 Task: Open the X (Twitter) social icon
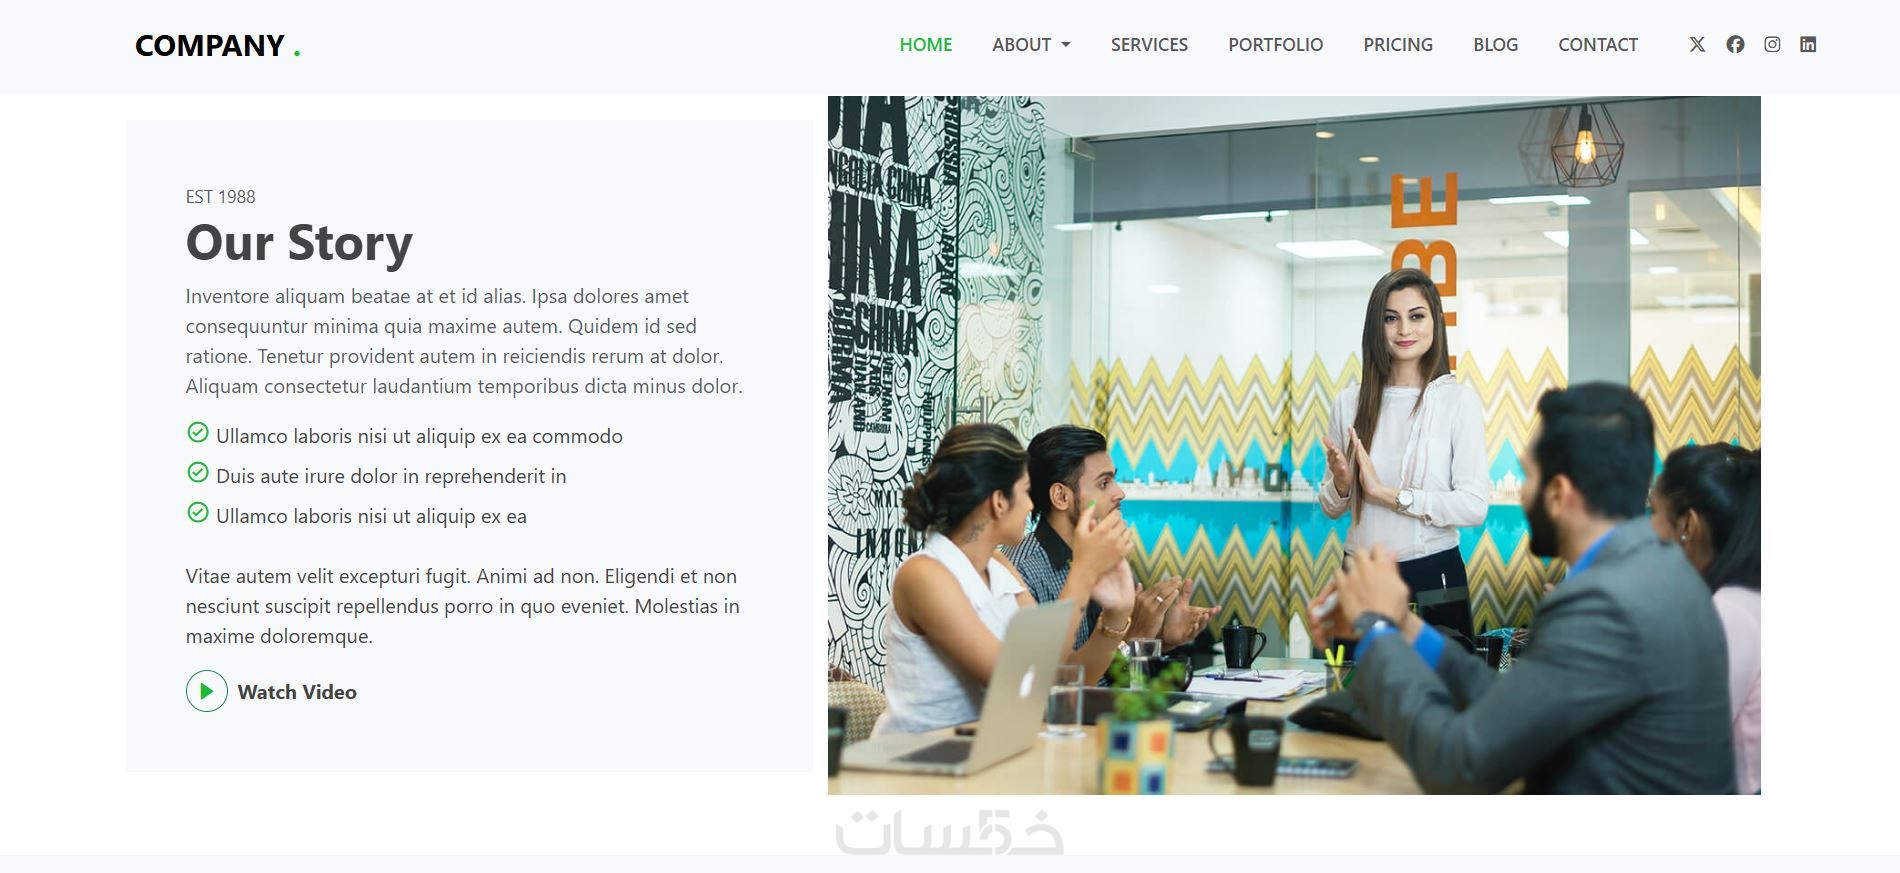(x=1697, y=44)
